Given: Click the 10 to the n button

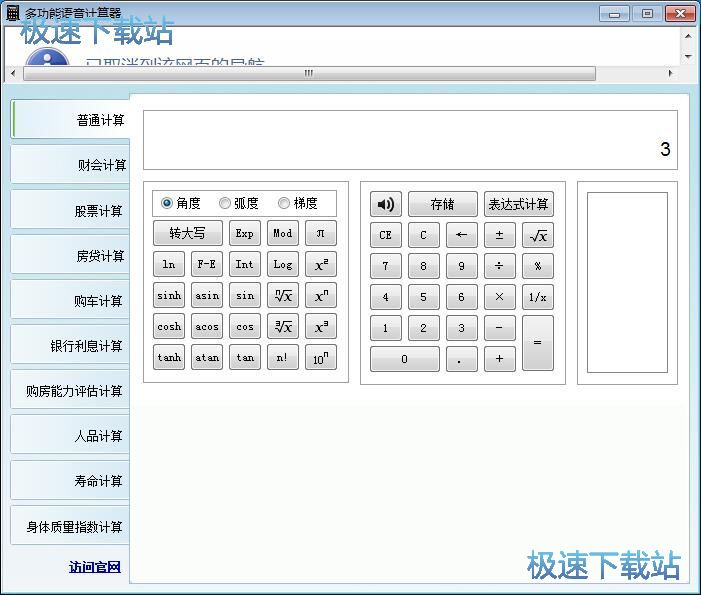Looking at the screenshot, I should (x=321, y=357).
